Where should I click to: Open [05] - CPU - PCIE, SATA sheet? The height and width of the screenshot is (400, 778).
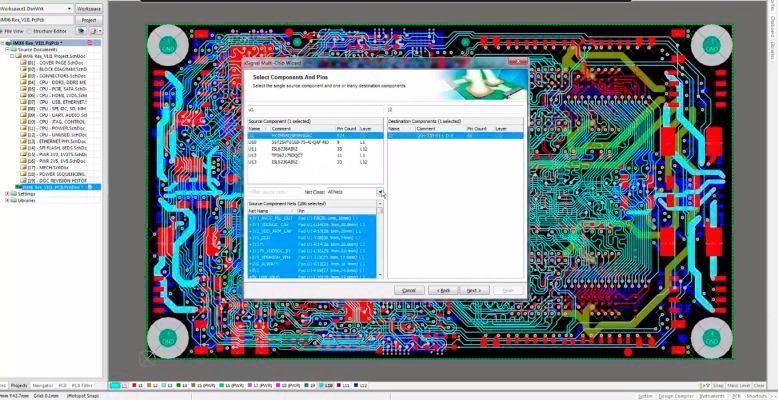(53, 89)
